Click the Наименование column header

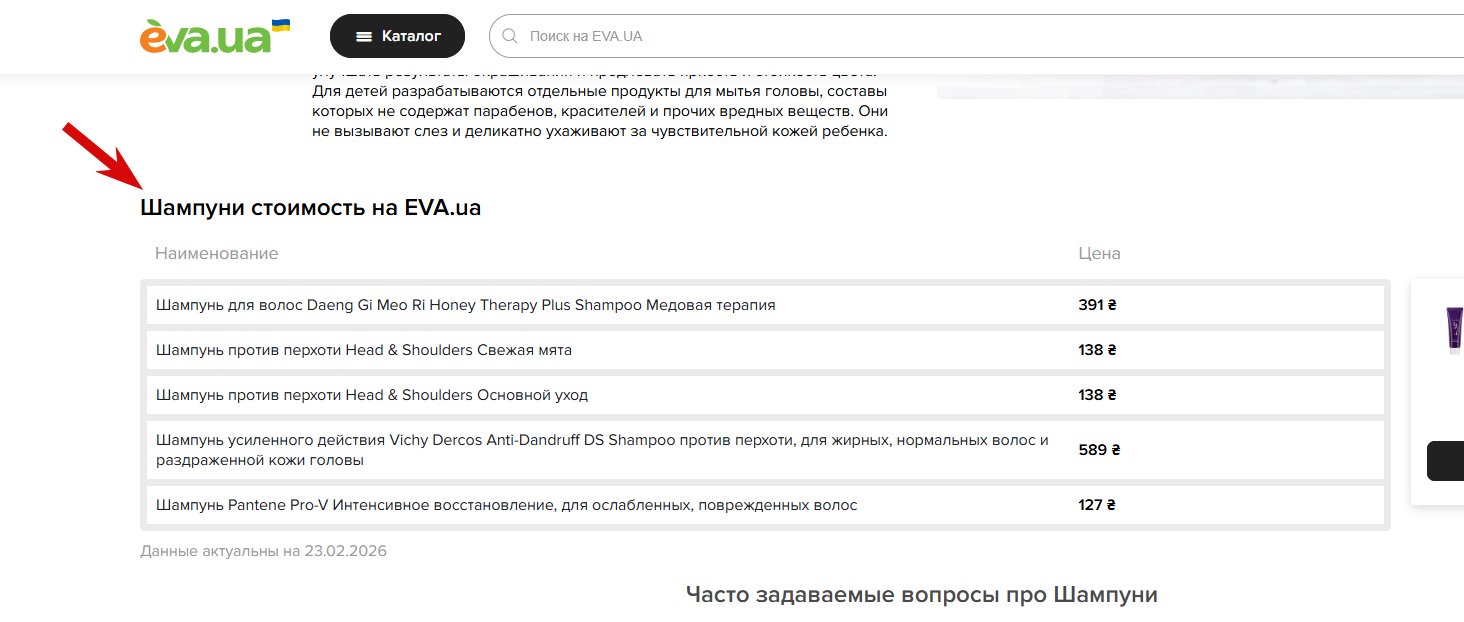point(217,253)
